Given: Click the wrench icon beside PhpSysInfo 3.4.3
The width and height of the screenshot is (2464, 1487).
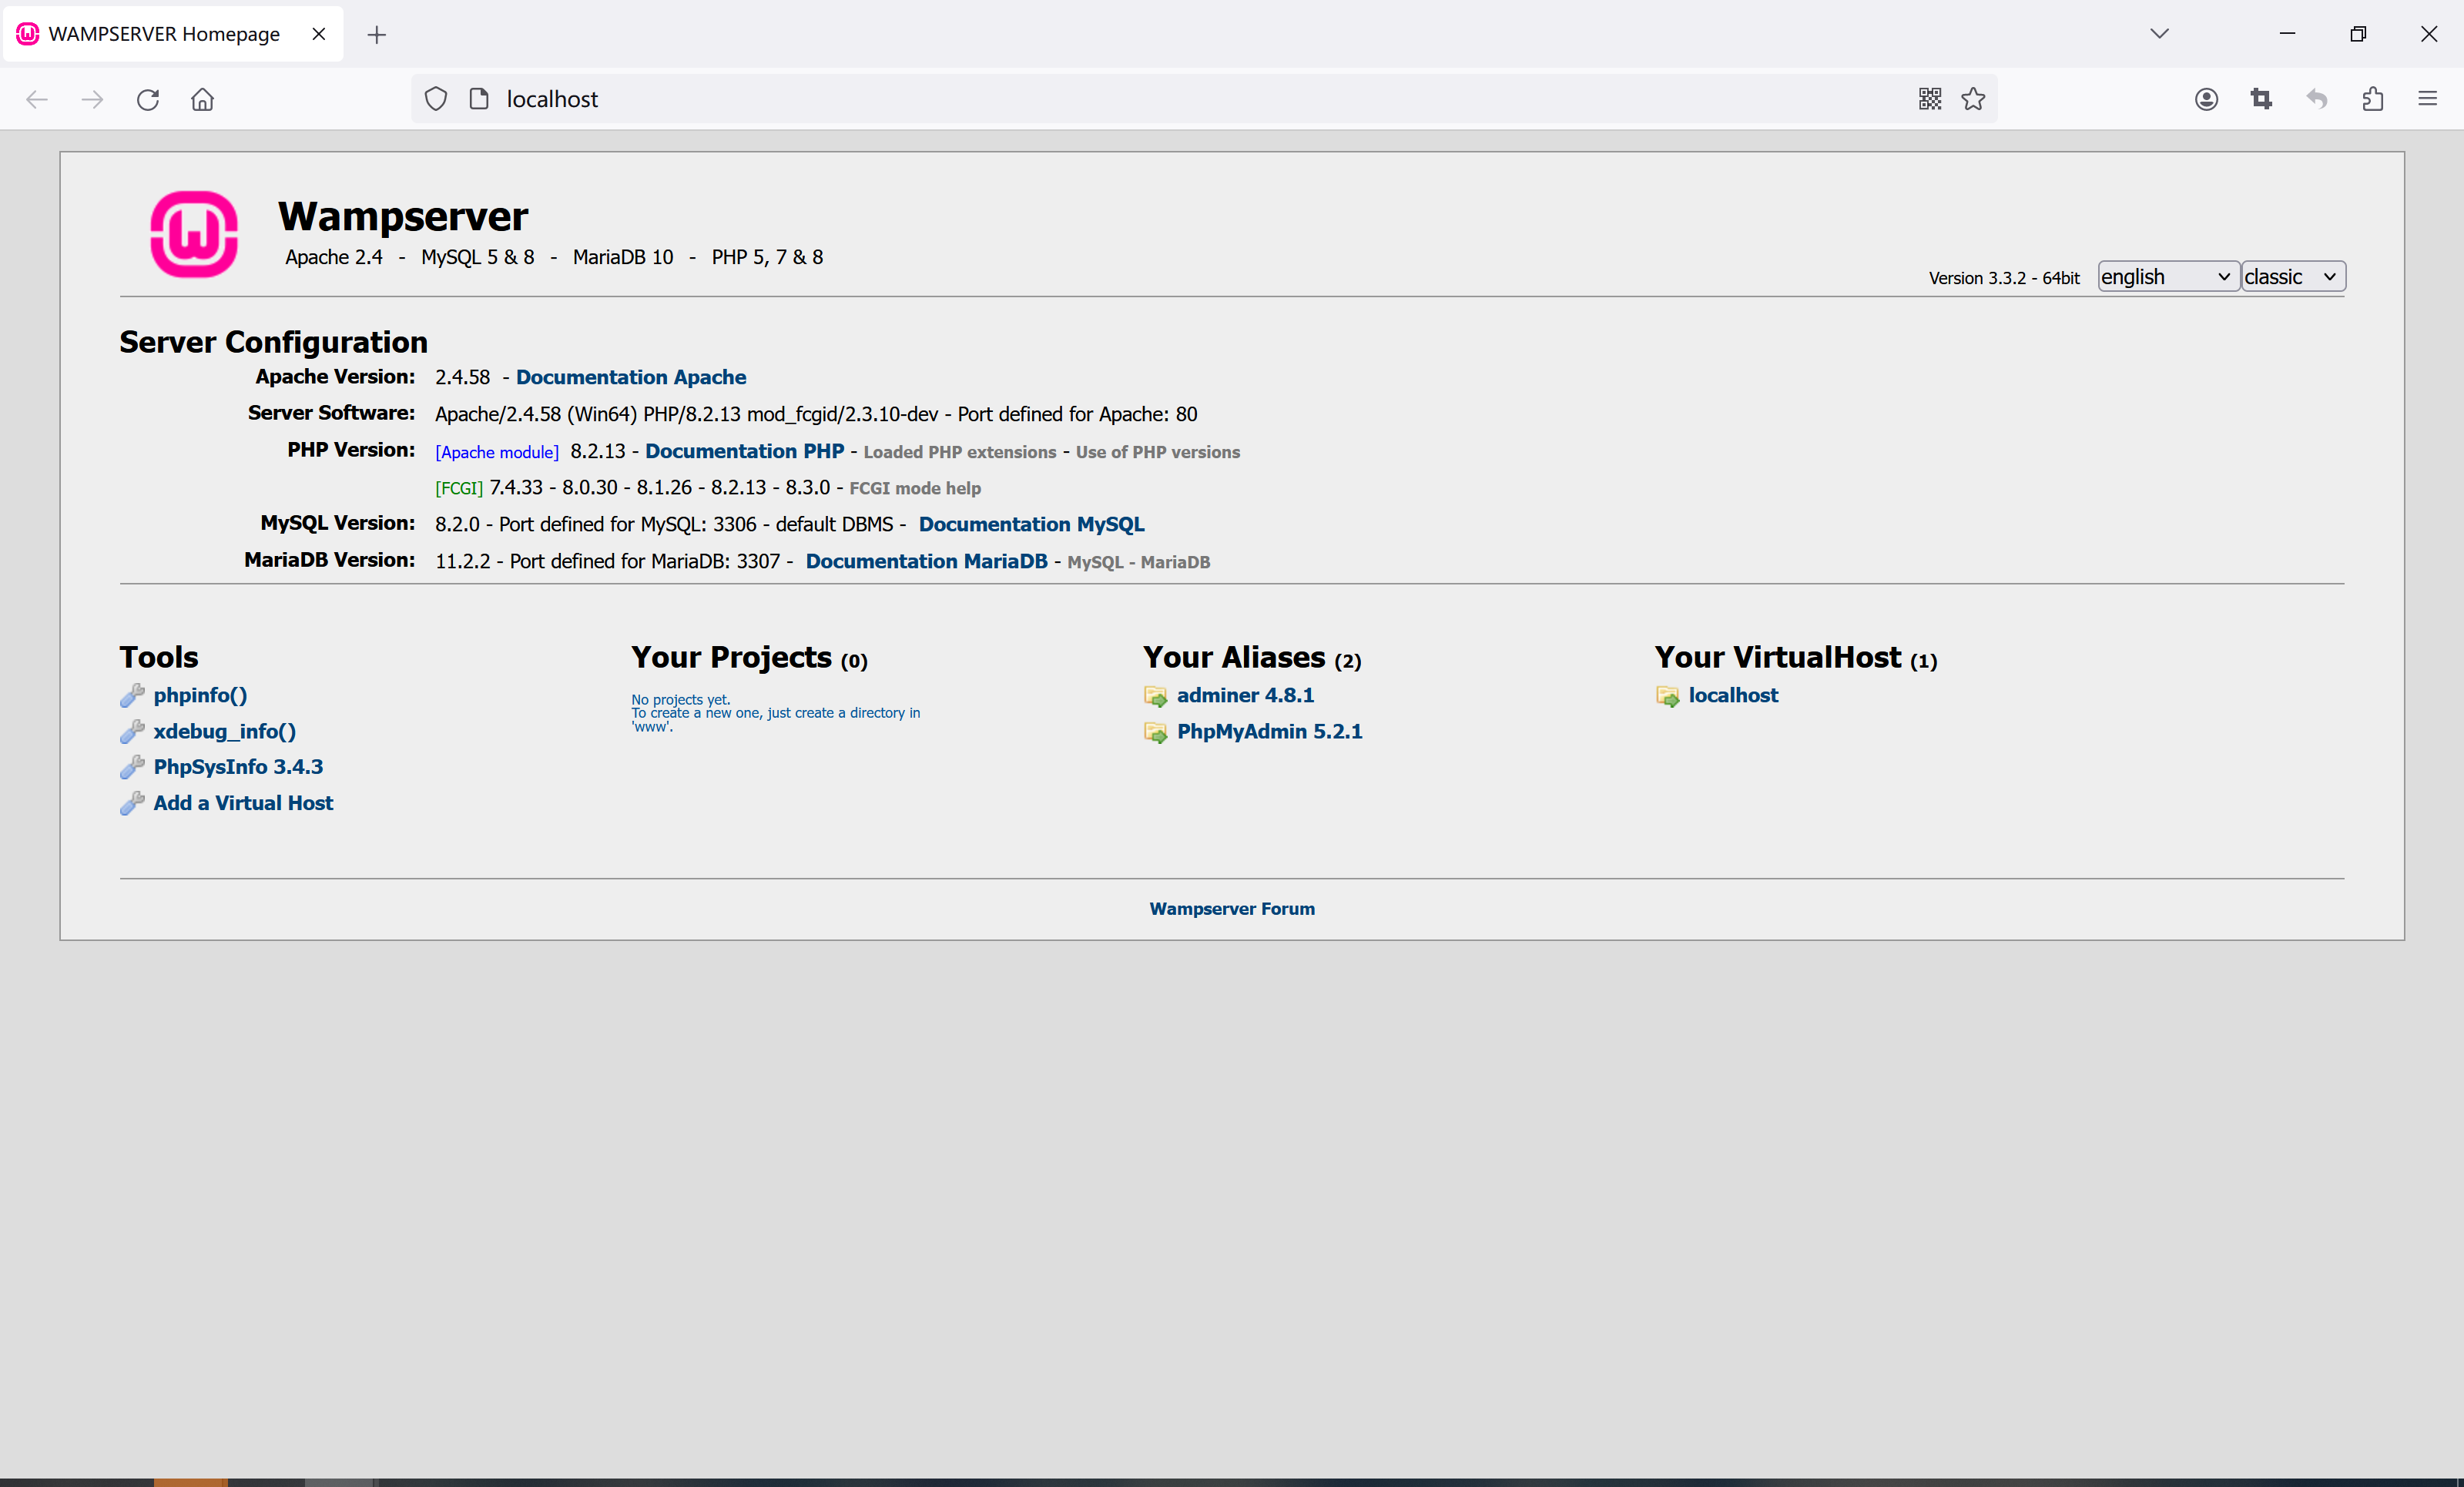Looking at the screenshot, I should click(132, 768).
